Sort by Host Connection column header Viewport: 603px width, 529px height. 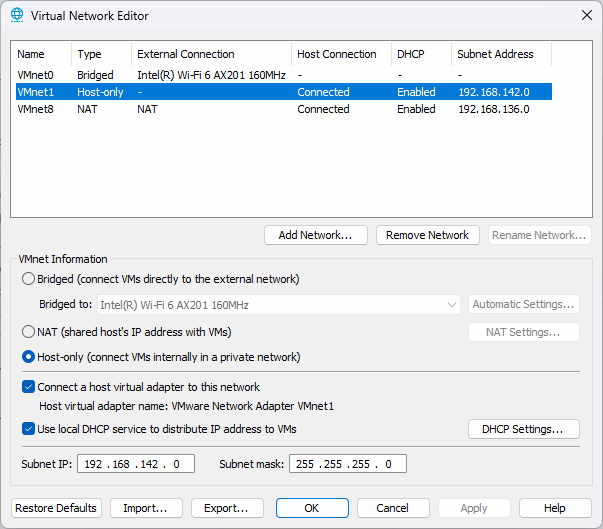click(x=341, y=54)
